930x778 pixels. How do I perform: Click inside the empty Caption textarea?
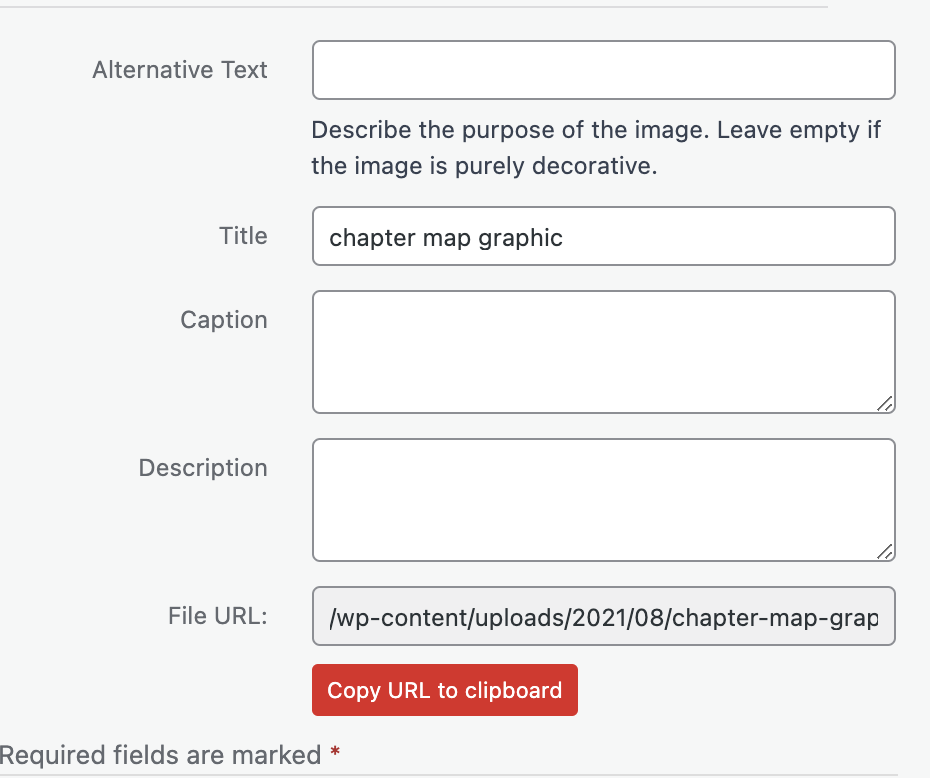click(x=604, y=352)
